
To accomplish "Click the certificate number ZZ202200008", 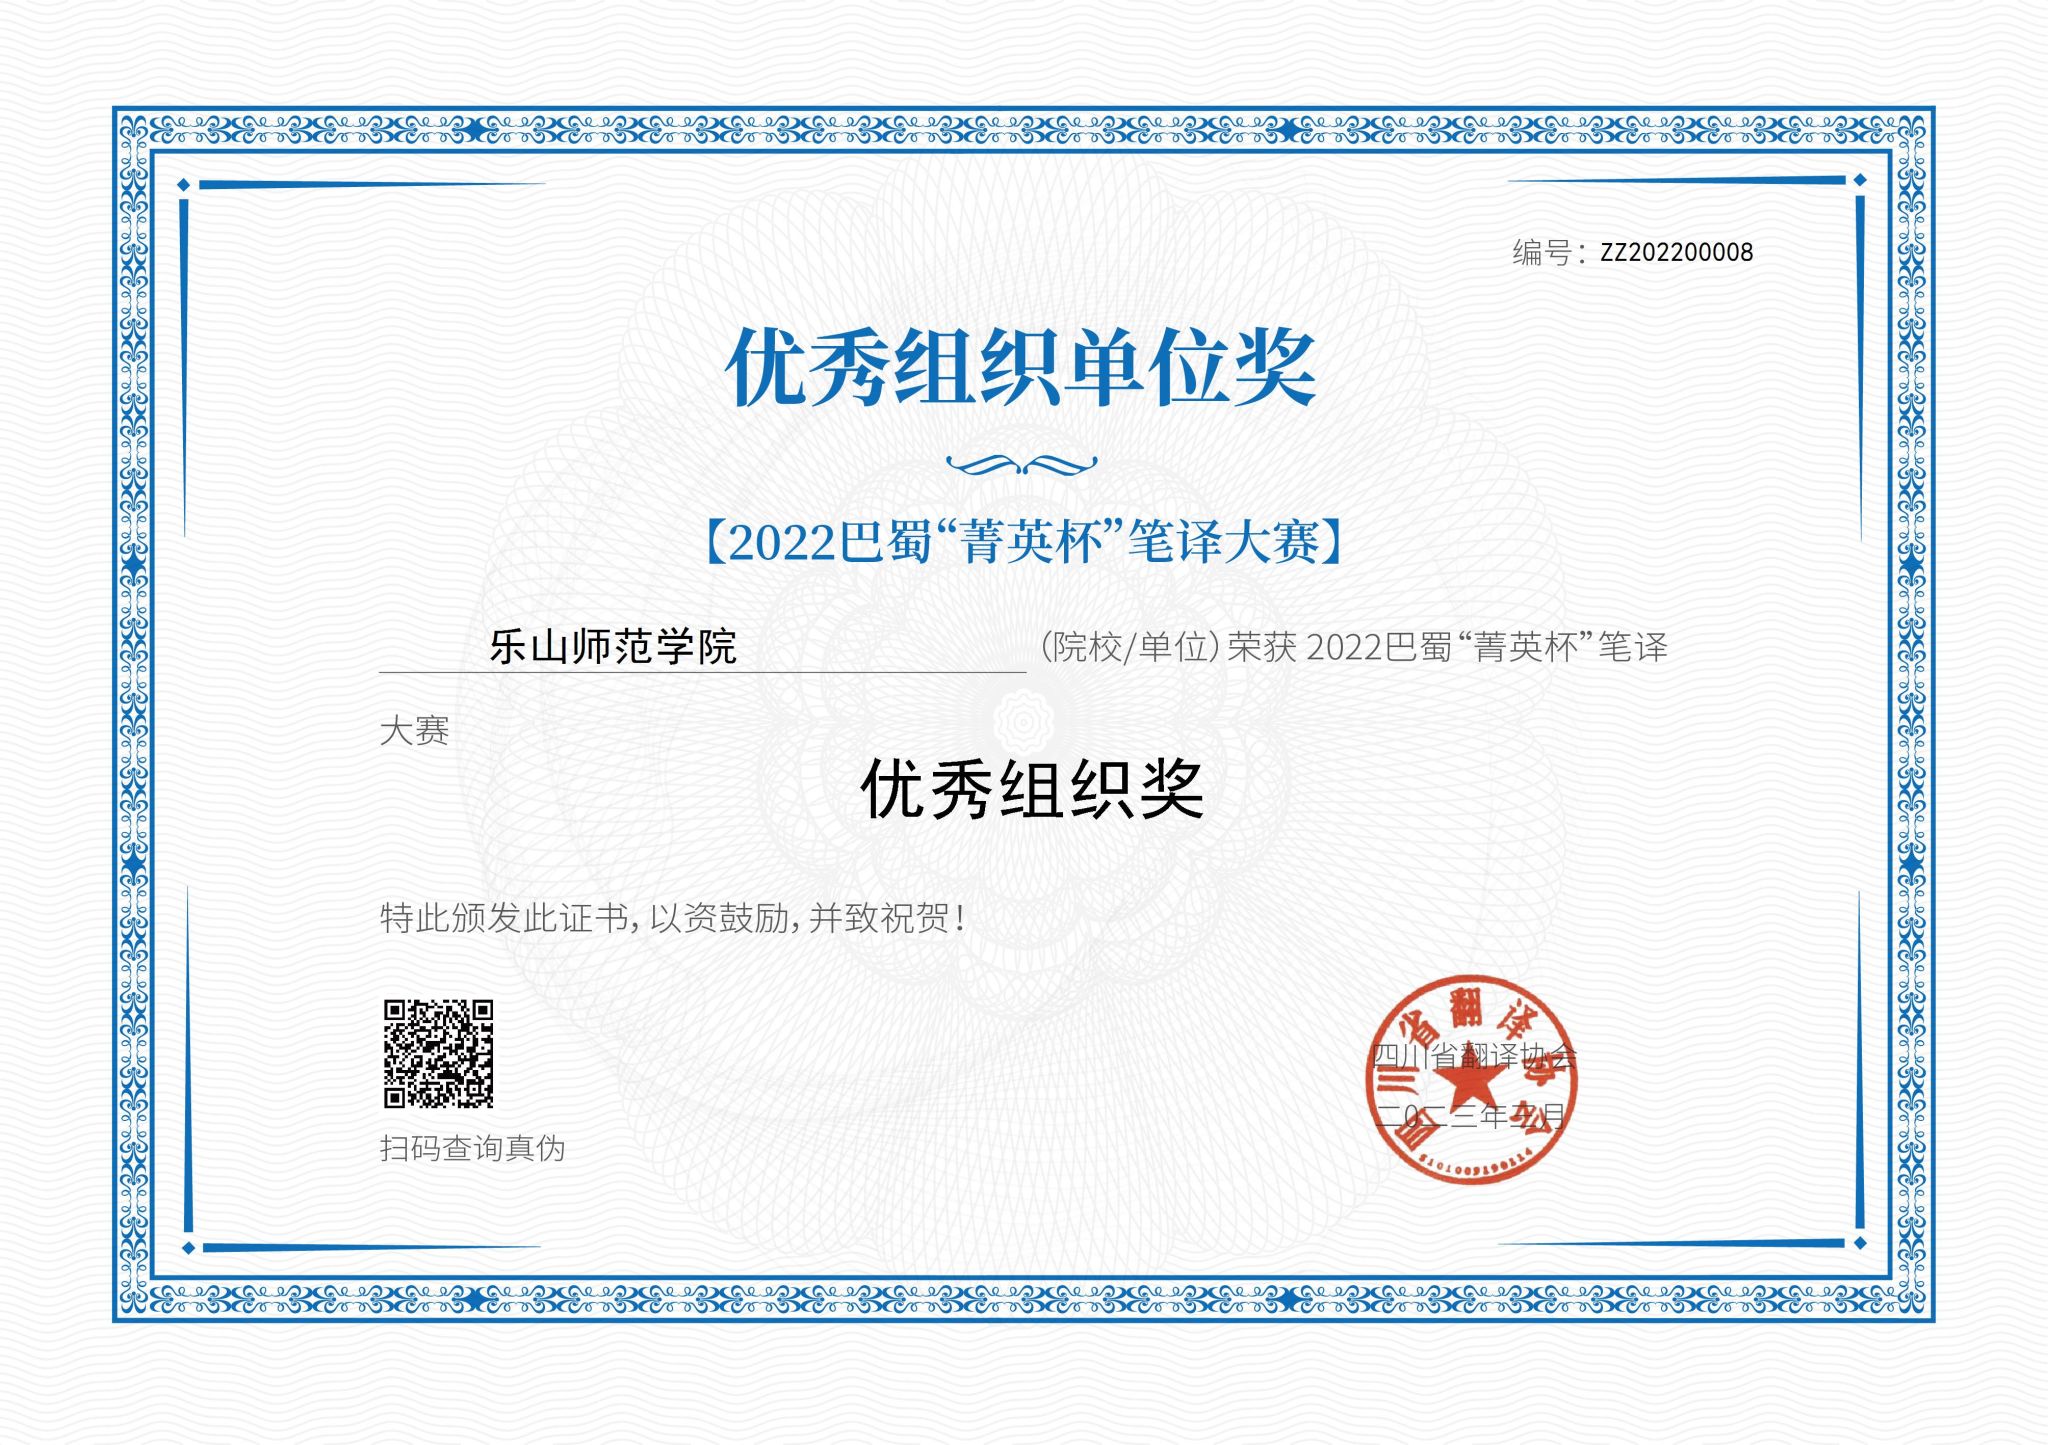I will tap(1676, 253).
